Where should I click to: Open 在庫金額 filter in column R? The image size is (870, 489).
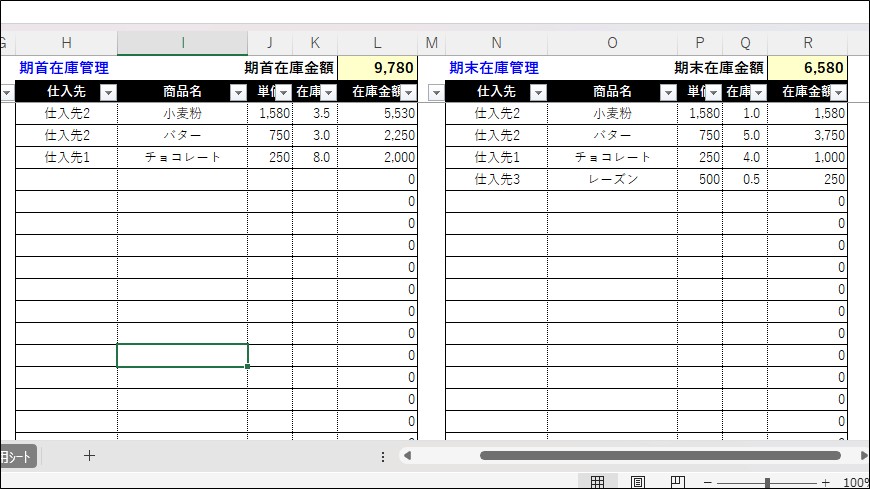[x=838, y=92]
